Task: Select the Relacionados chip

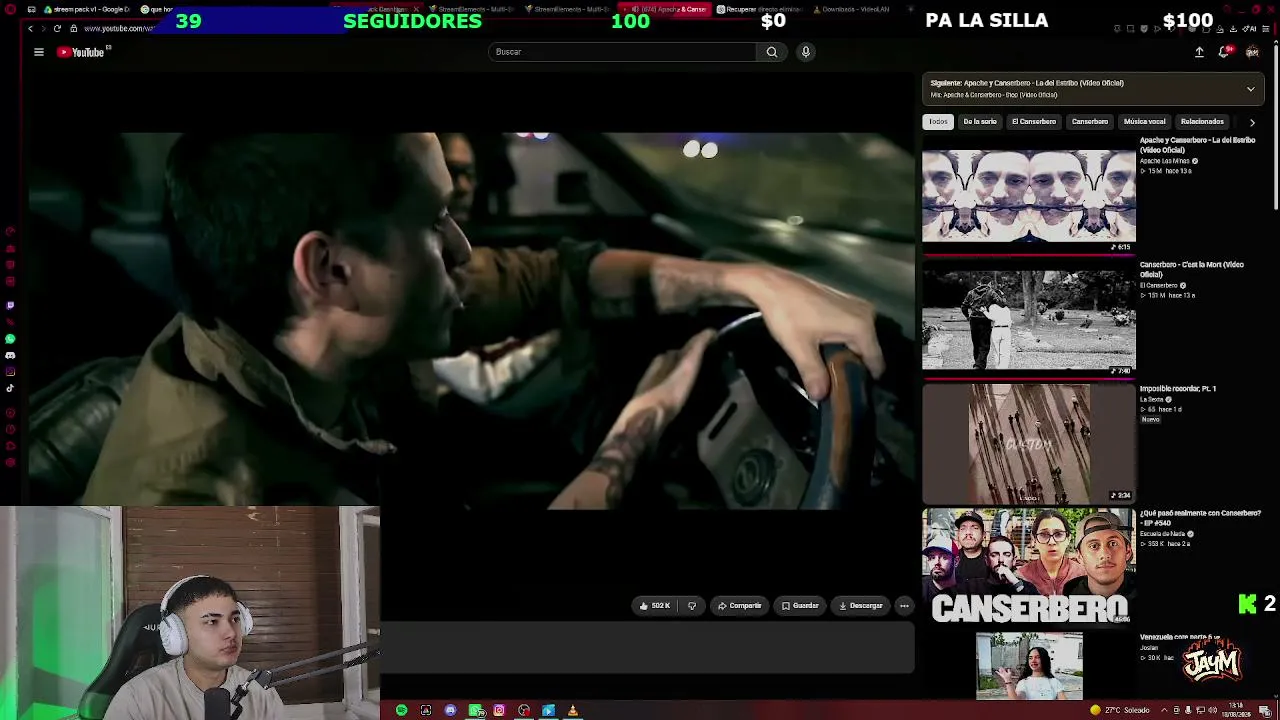Action: (x=1202, y=122)
